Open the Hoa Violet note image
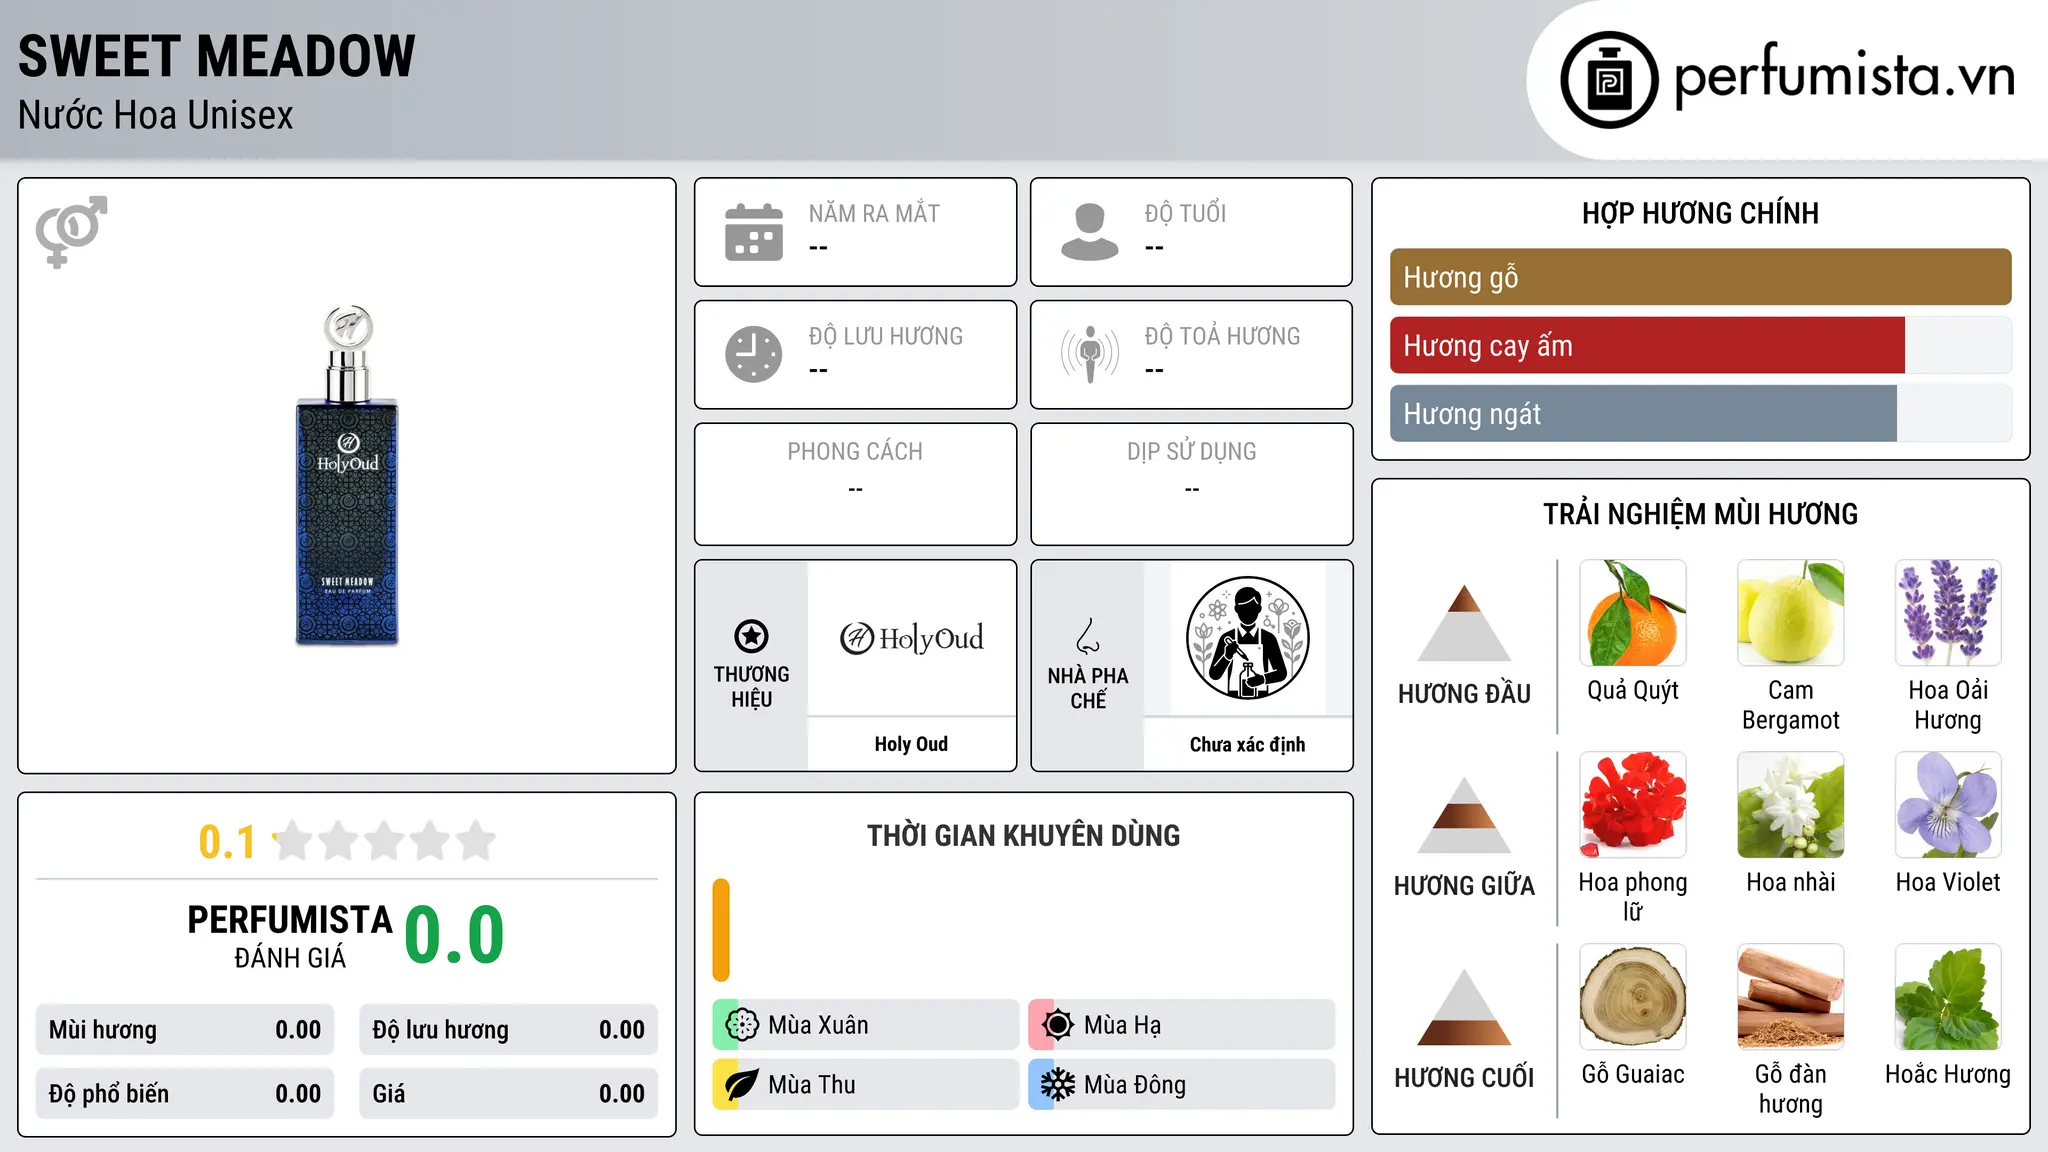The image size is (2048, 1152). click(x=1948, y=805)
